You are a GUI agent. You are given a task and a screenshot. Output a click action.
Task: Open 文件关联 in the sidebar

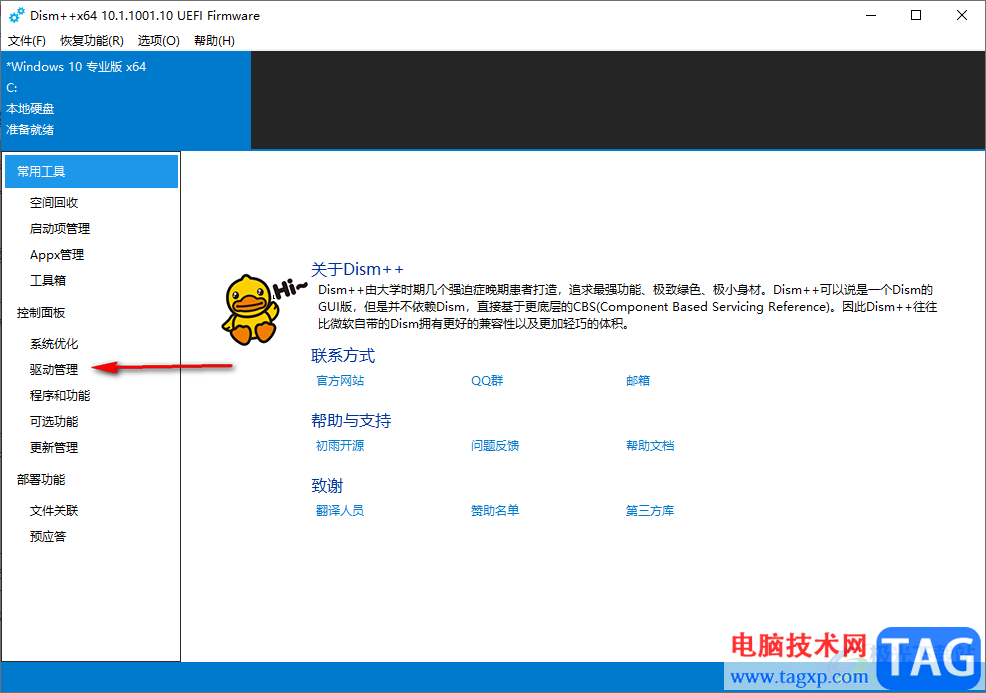pos(54,511)
